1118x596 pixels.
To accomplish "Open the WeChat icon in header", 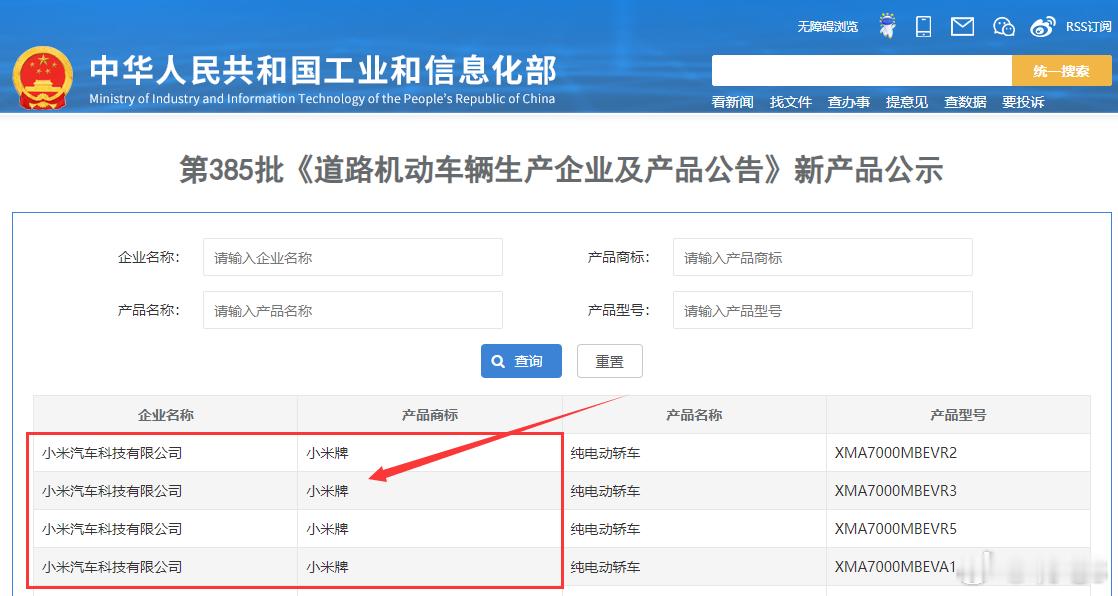I will click(x=1004, y=26).
